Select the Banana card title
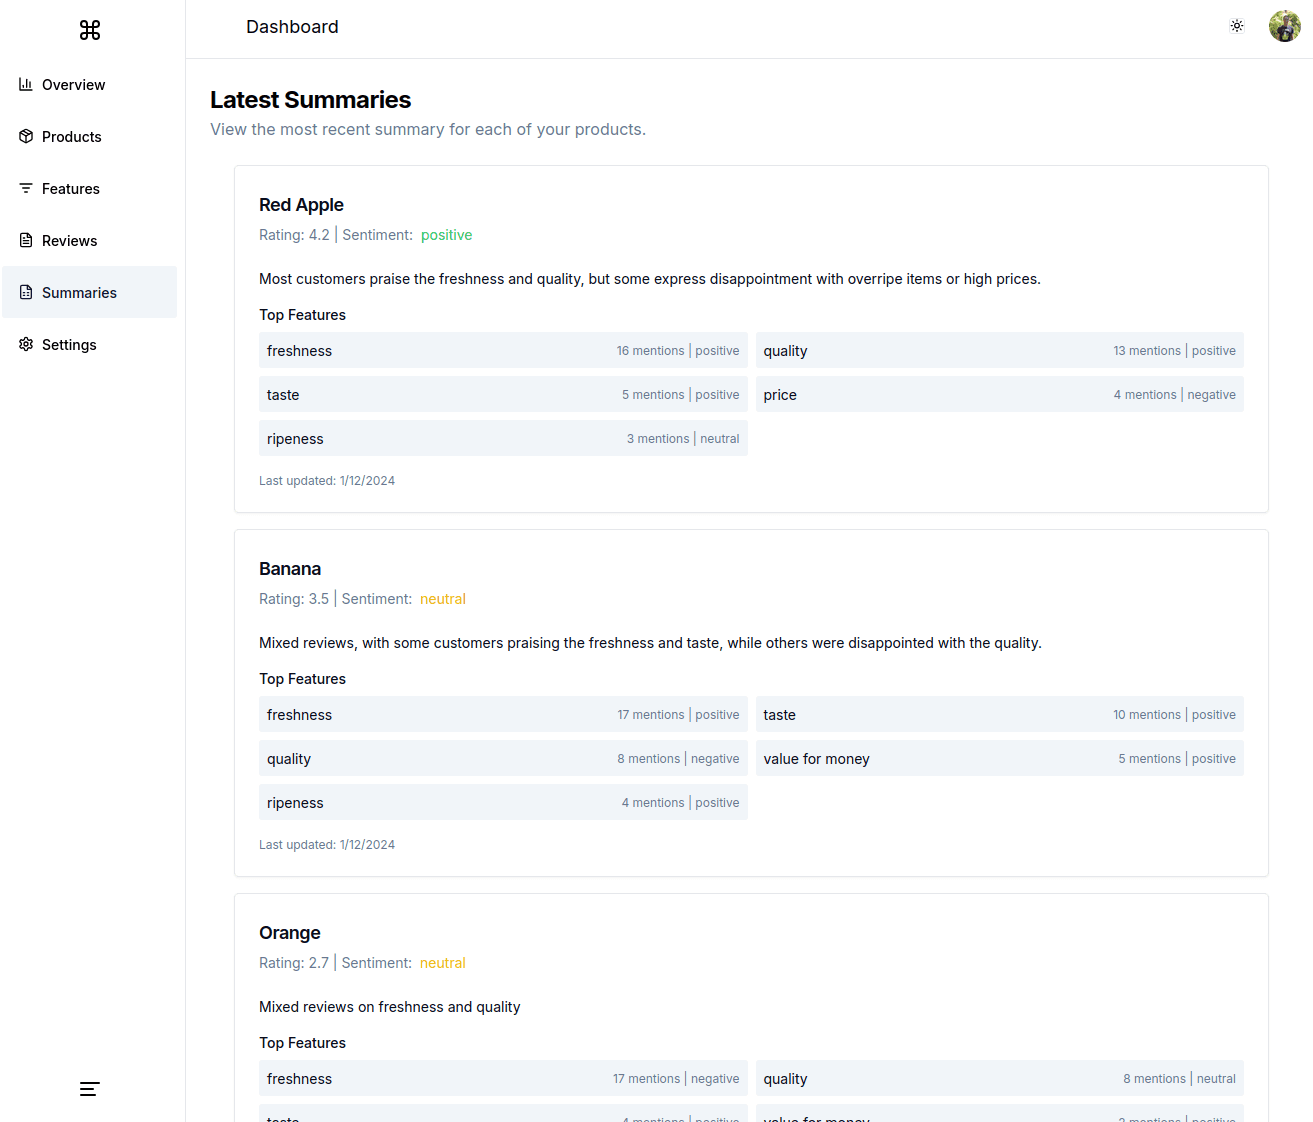 (x=290, y=569)
